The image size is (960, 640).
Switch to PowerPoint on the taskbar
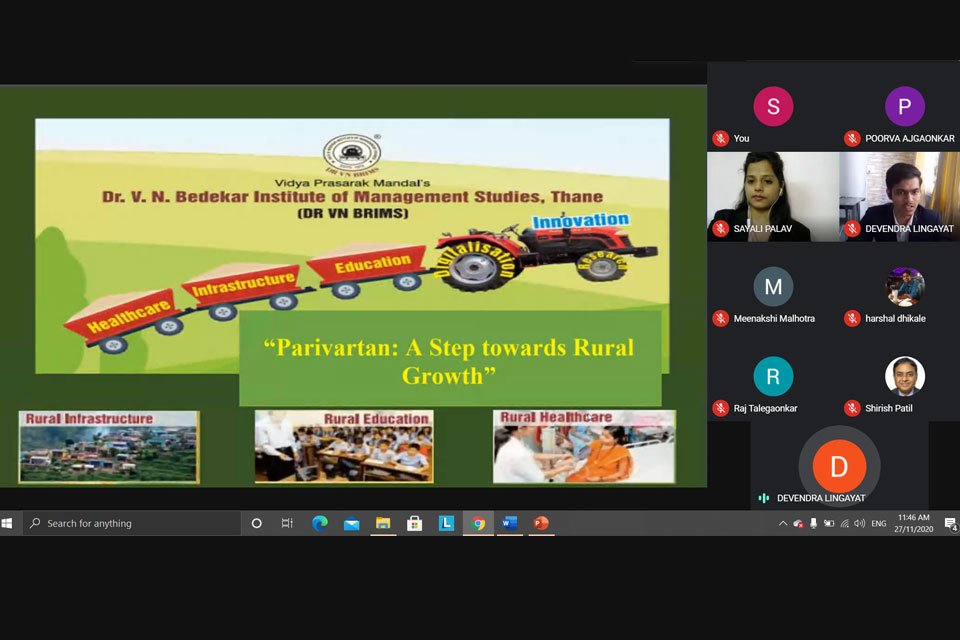[x=541, y=523]
